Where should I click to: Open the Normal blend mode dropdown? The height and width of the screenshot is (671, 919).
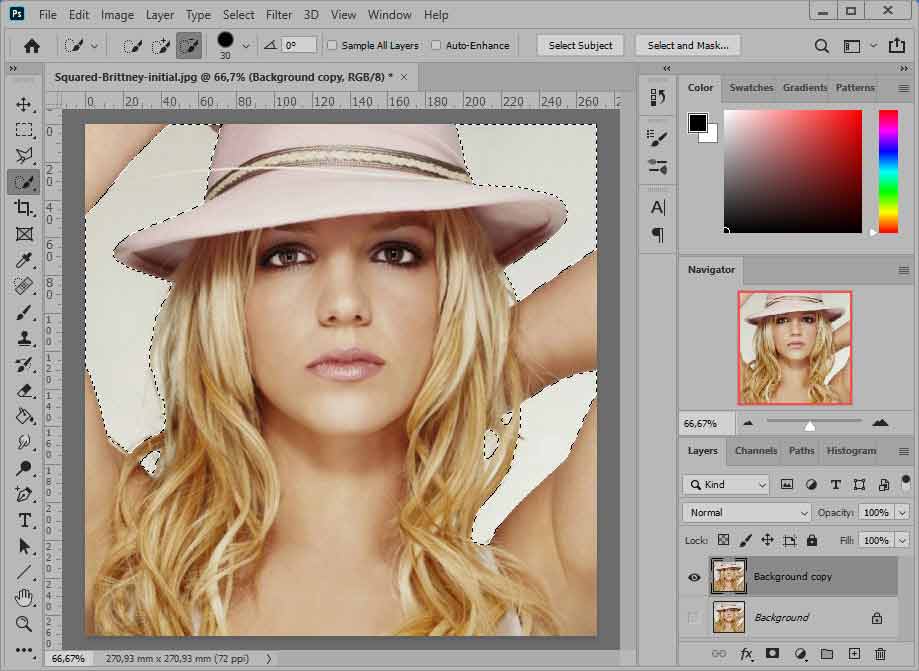point(747,512)
